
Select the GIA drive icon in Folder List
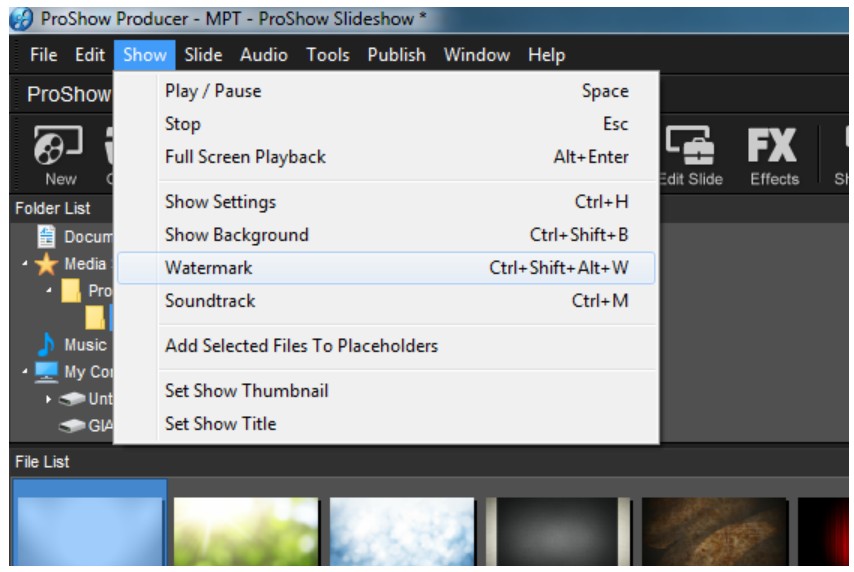pyautogui.click(x=72, y=425)
